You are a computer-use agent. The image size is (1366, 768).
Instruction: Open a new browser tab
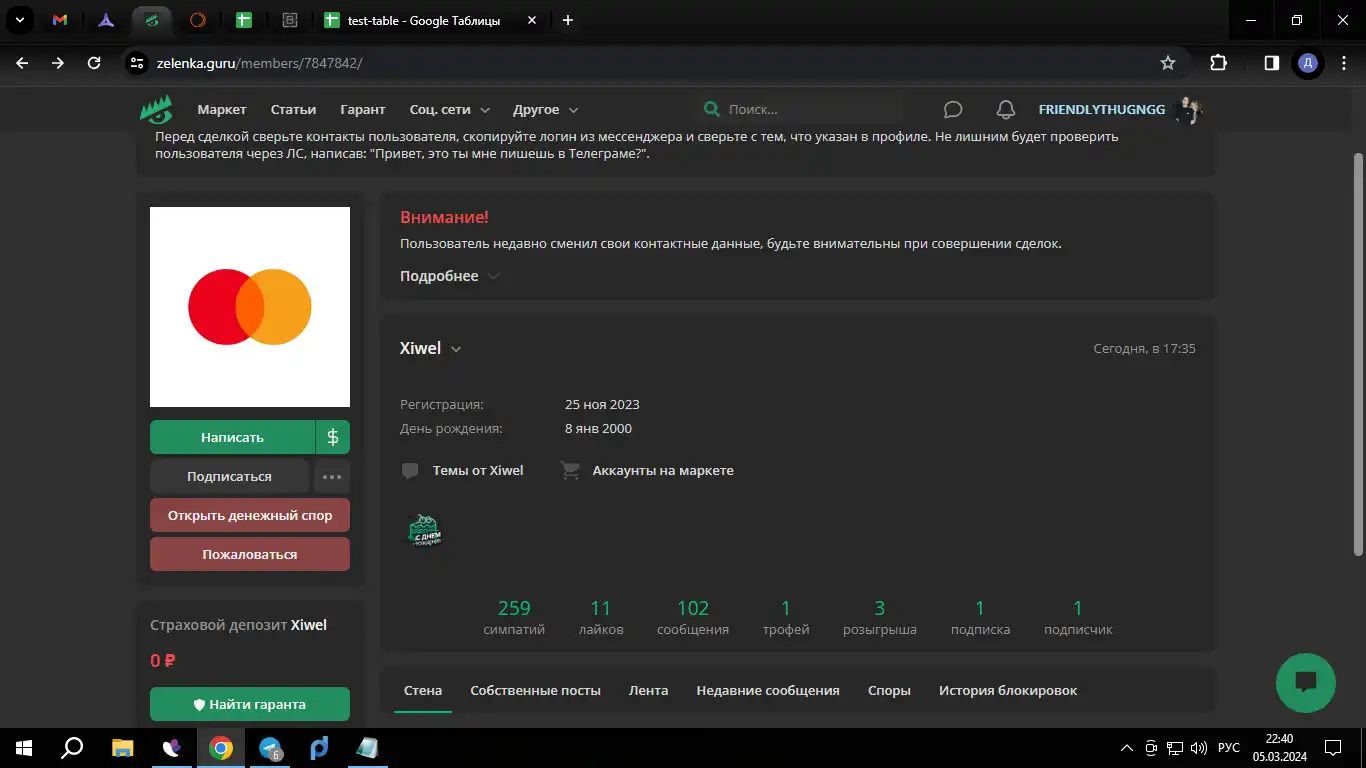pos(568,20)
